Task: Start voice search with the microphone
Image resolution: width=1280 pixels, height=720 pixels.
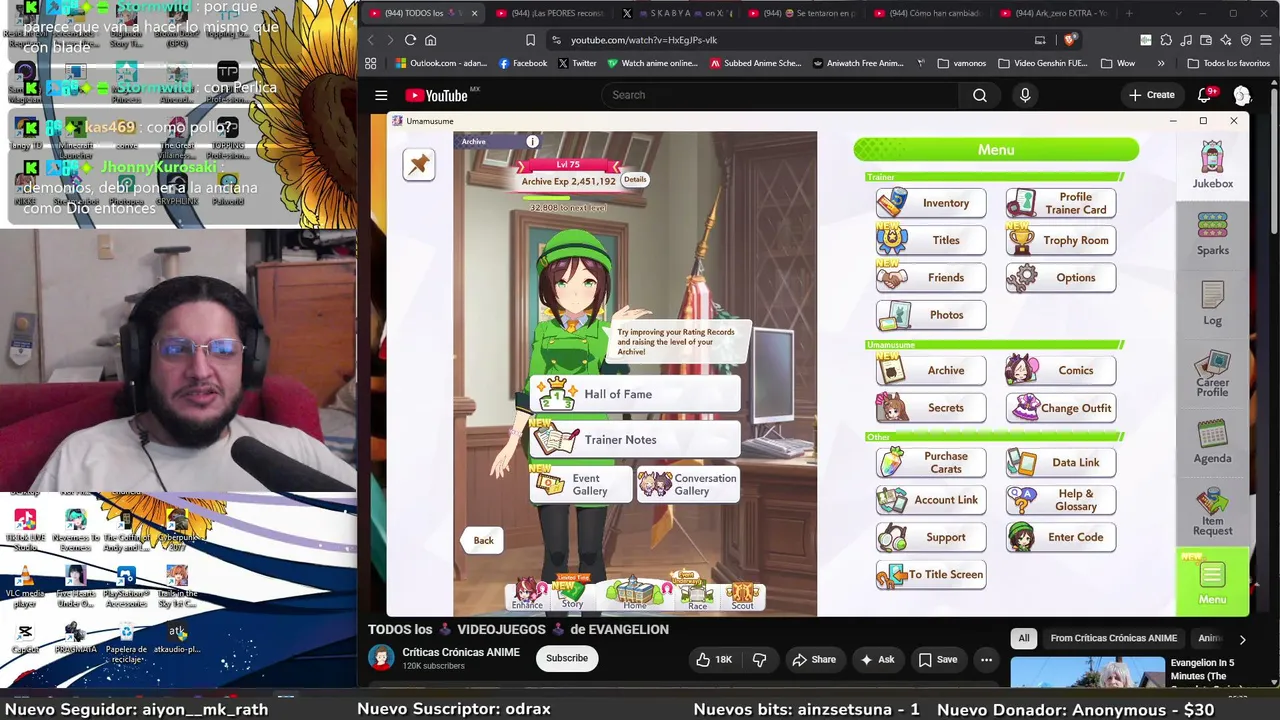Action: click(1025, 95)
